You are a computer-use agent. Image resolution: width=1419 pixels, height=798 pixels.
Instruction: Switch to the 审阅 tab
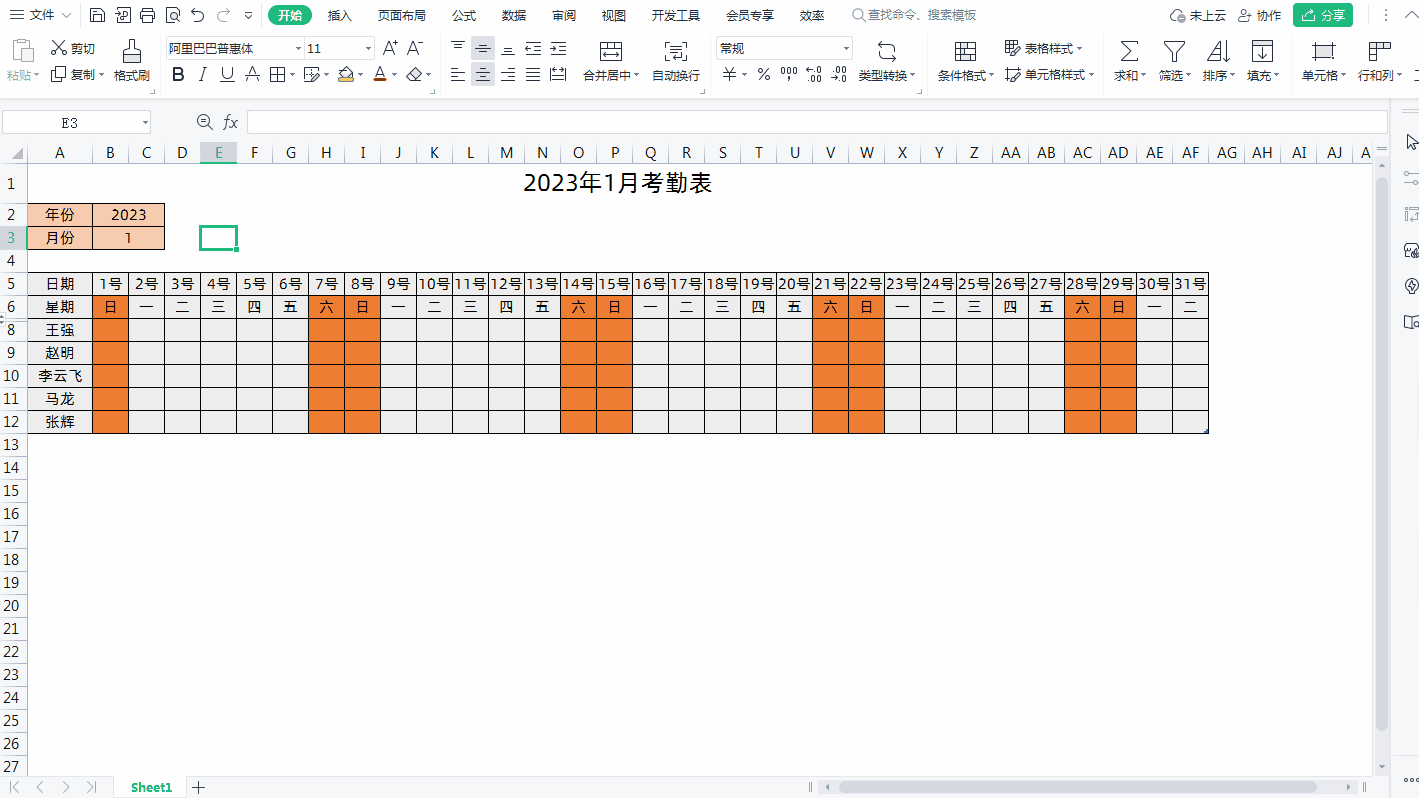click(564, 15)
